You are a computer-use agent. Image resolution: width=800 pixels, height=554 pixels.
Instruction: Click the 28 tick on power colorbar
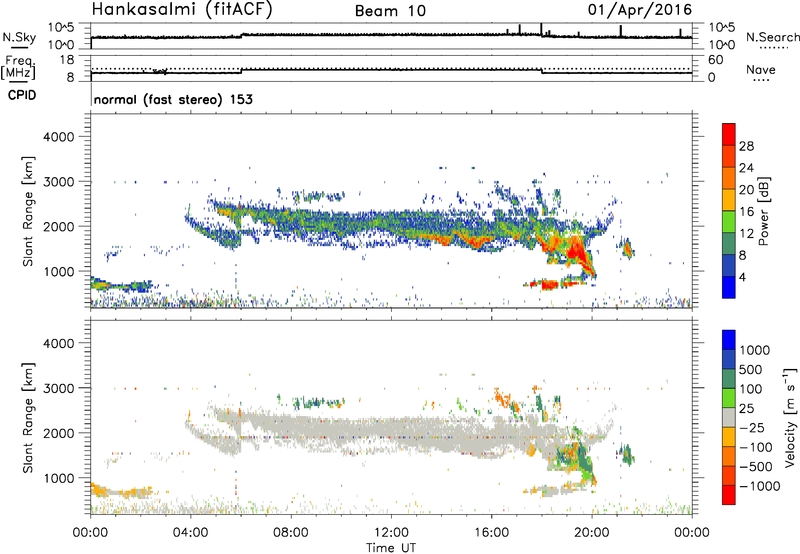[746, 146]
